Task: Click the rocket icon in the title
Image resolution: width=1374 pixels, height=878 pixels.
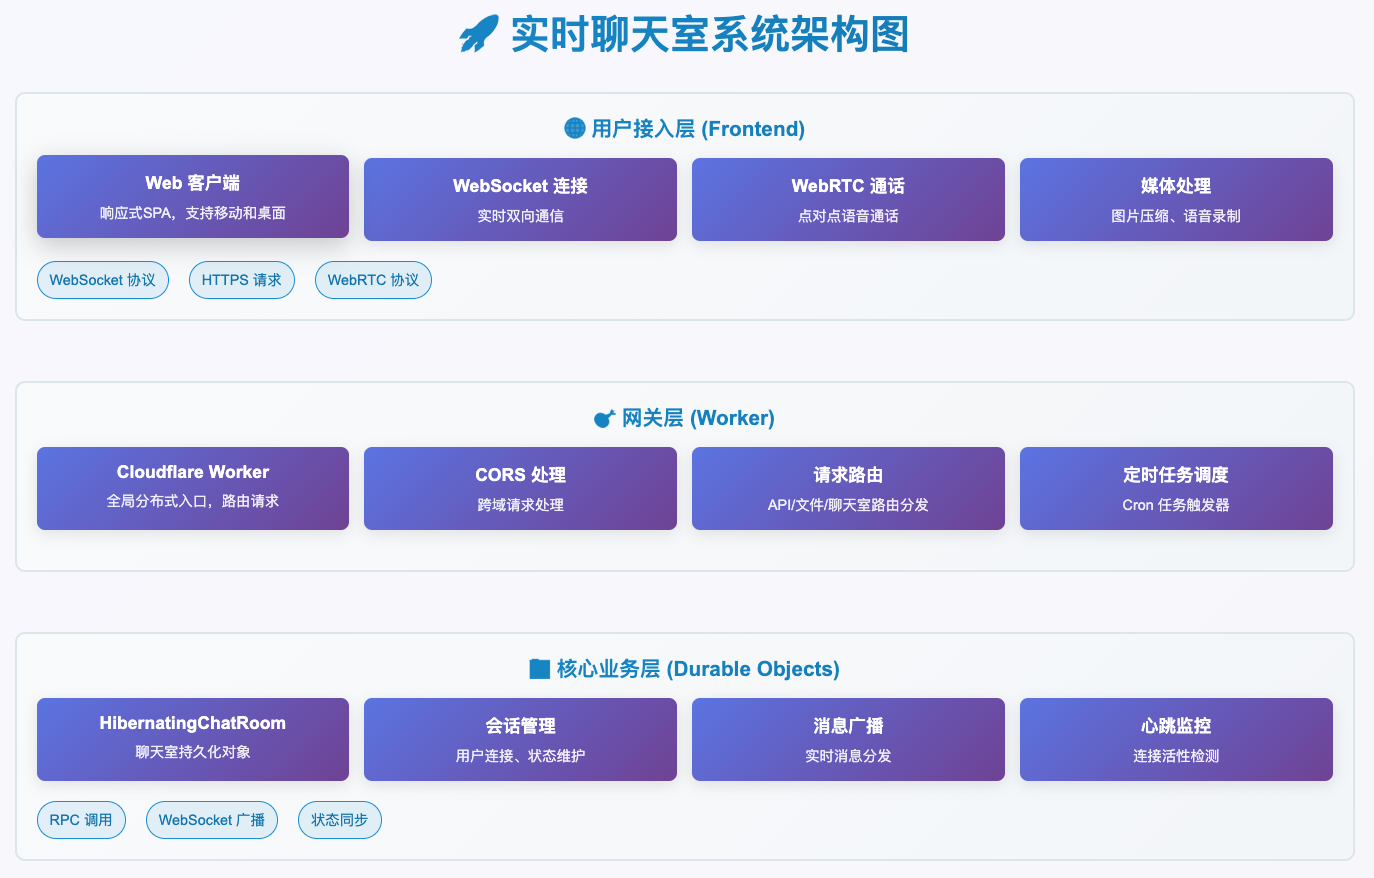Action: 479,35
